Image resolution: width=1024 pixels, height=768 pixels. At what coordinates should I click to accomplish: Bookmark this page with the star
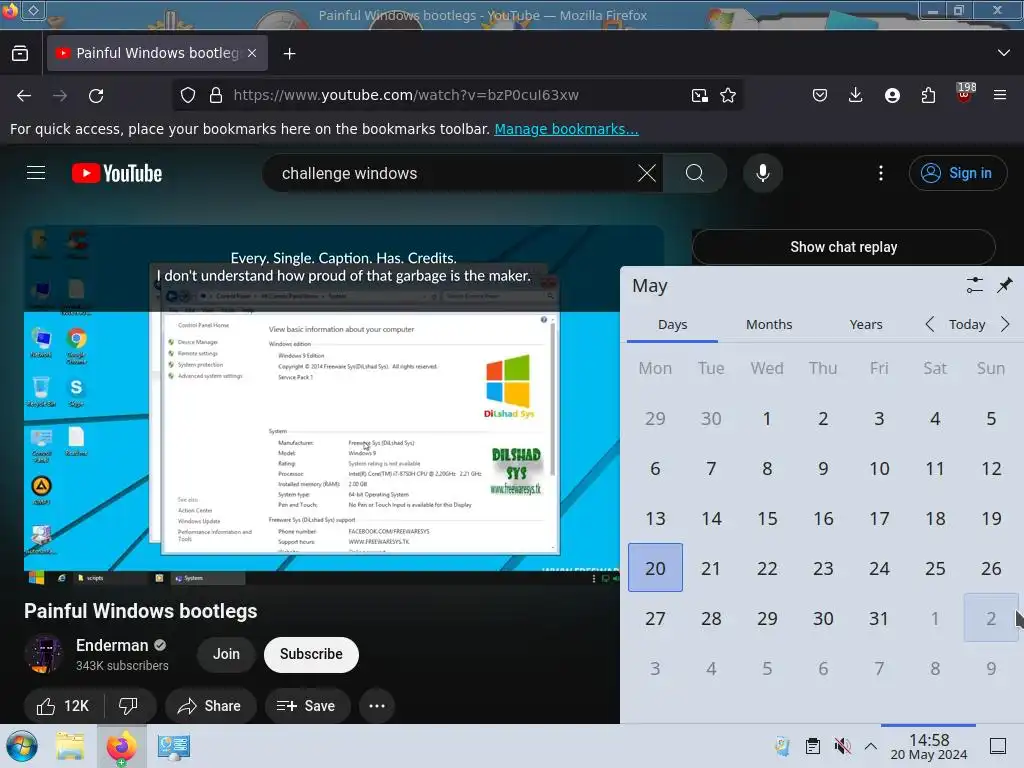coord(728,95)
